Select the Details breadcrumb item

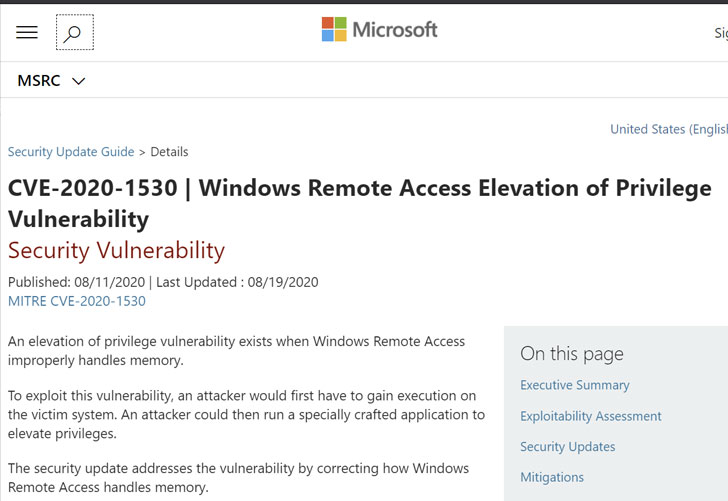pyautogui.click(x=169, y=152)
